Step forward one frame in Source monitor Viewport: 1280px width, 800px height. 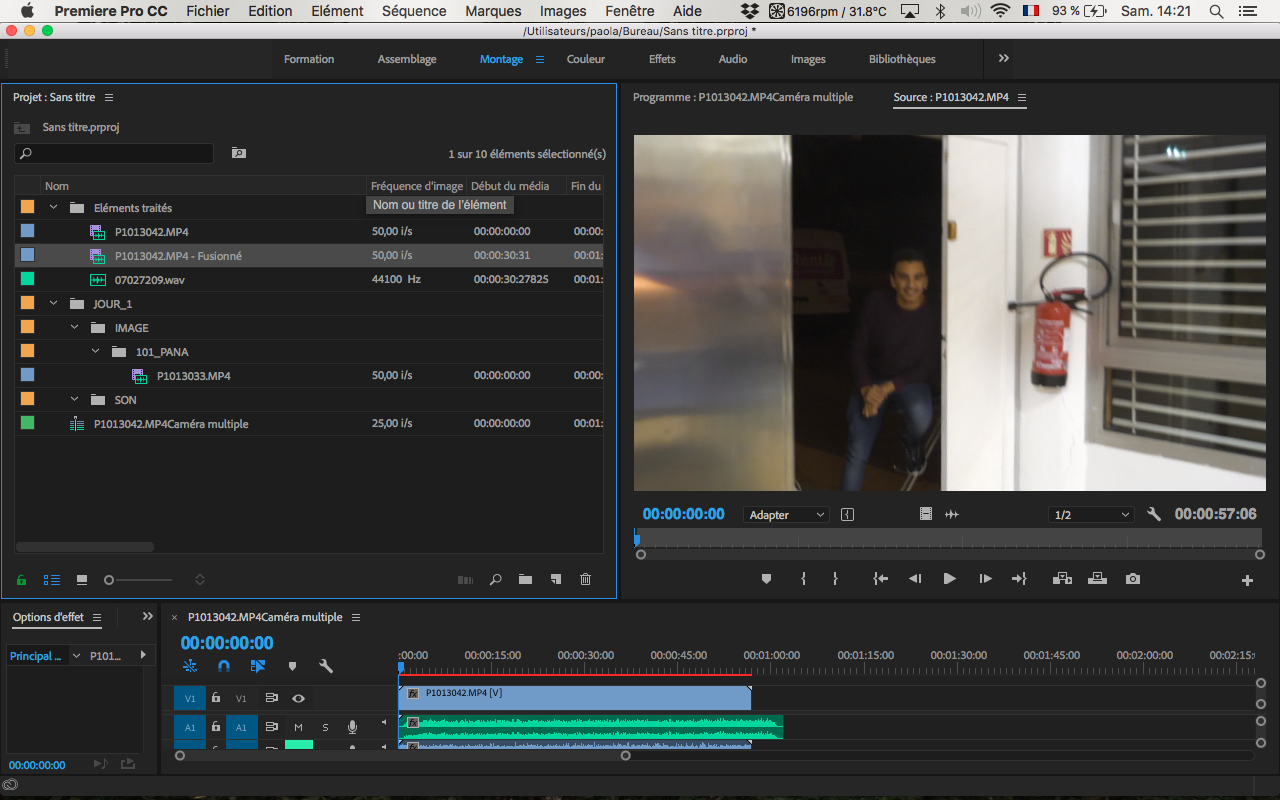point(985,579)
